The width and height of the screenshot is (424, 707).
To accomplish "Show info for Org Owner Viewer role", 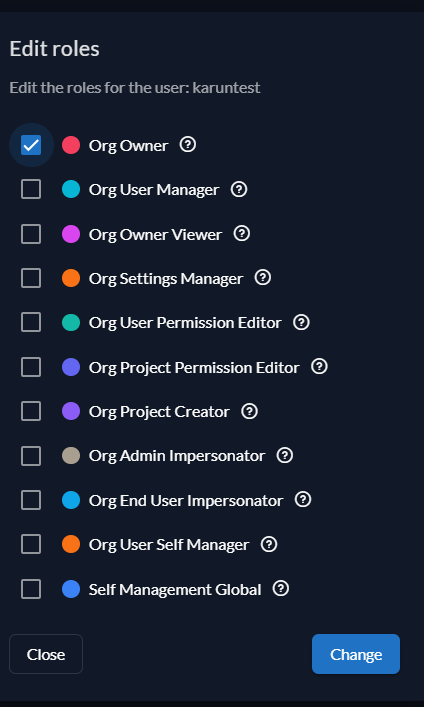I will tap(242, 234).
